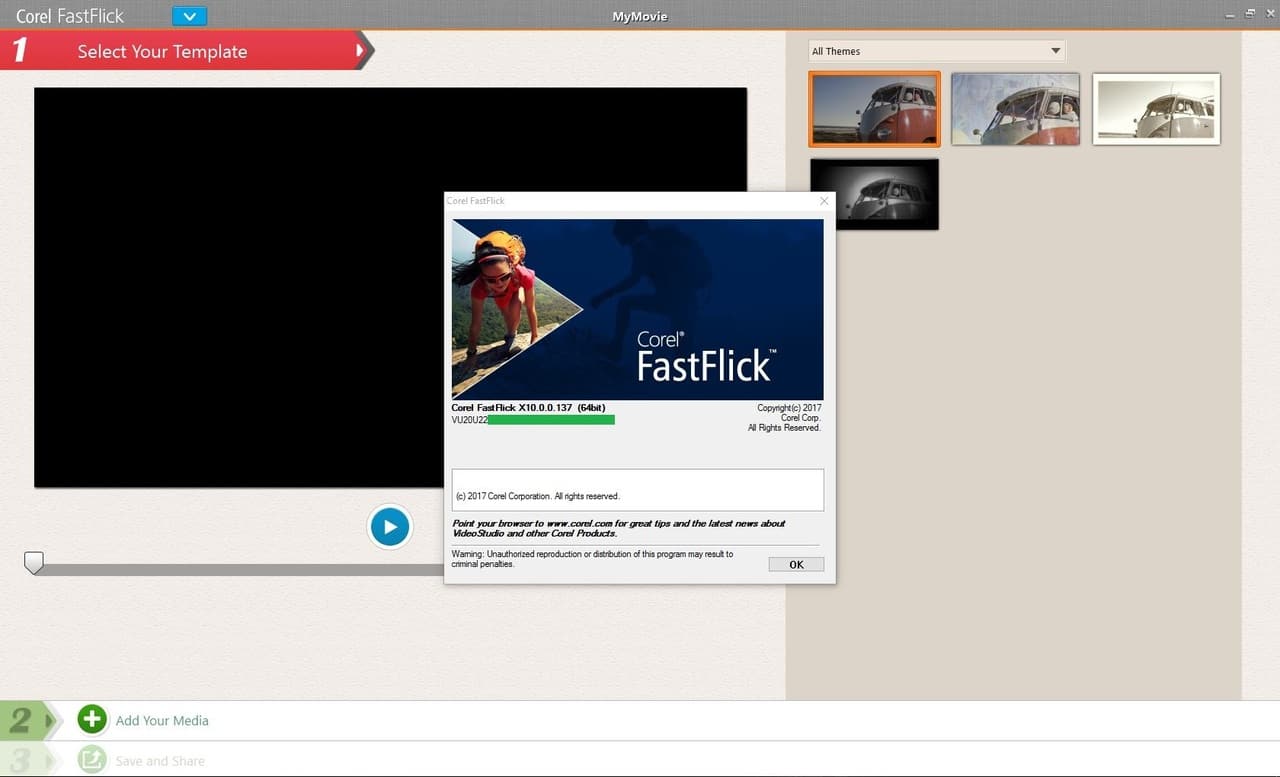Click the Save and Share export icon
1280x777 pixels.
tap(92, 760)
